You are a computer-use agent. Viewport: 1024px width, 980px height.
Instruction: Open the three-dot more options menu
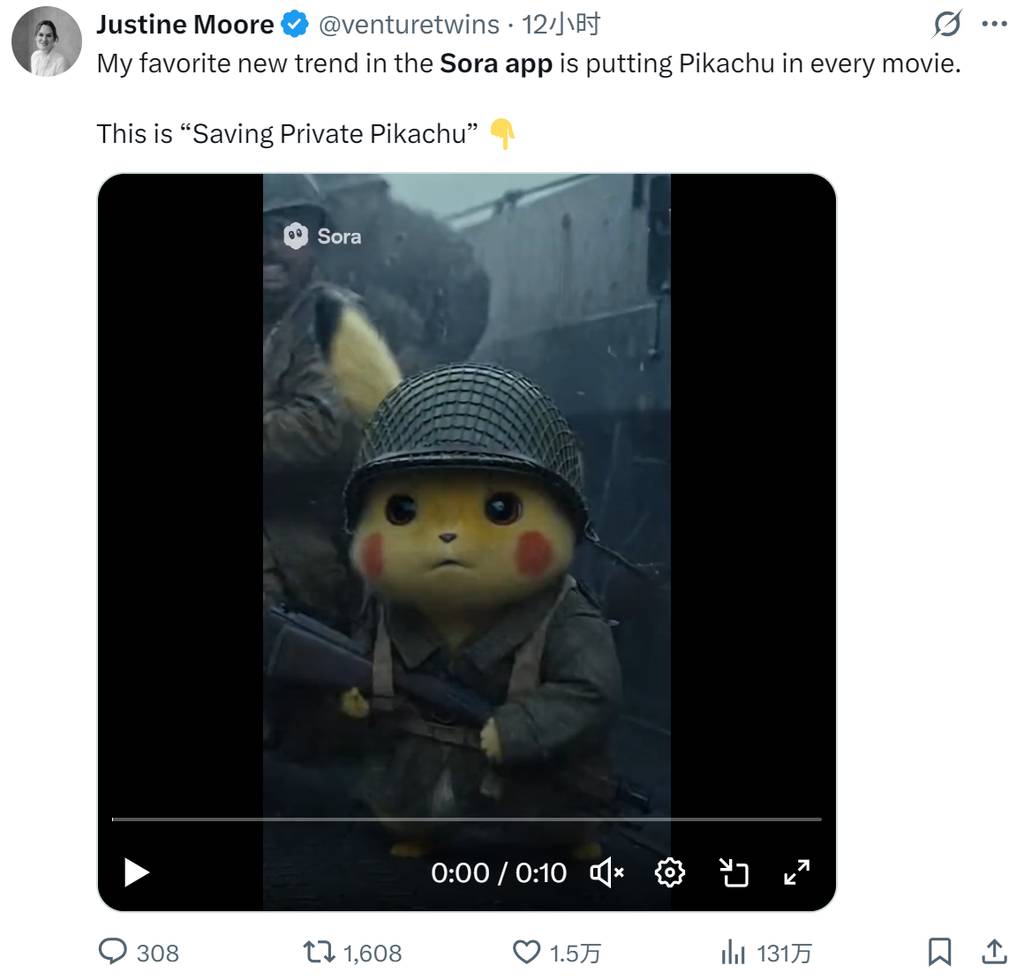point(995,25)
